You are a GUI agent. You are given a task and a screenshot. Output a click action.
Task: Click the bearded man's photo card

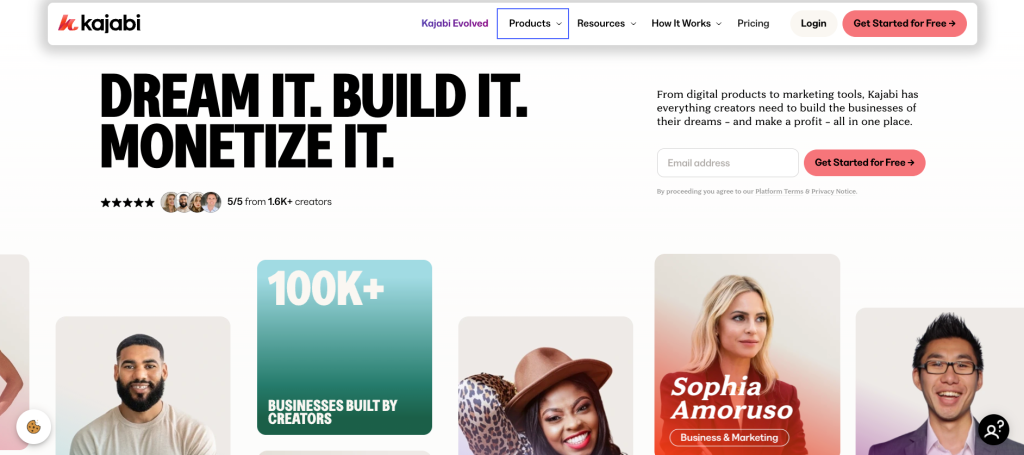(143, 386)
